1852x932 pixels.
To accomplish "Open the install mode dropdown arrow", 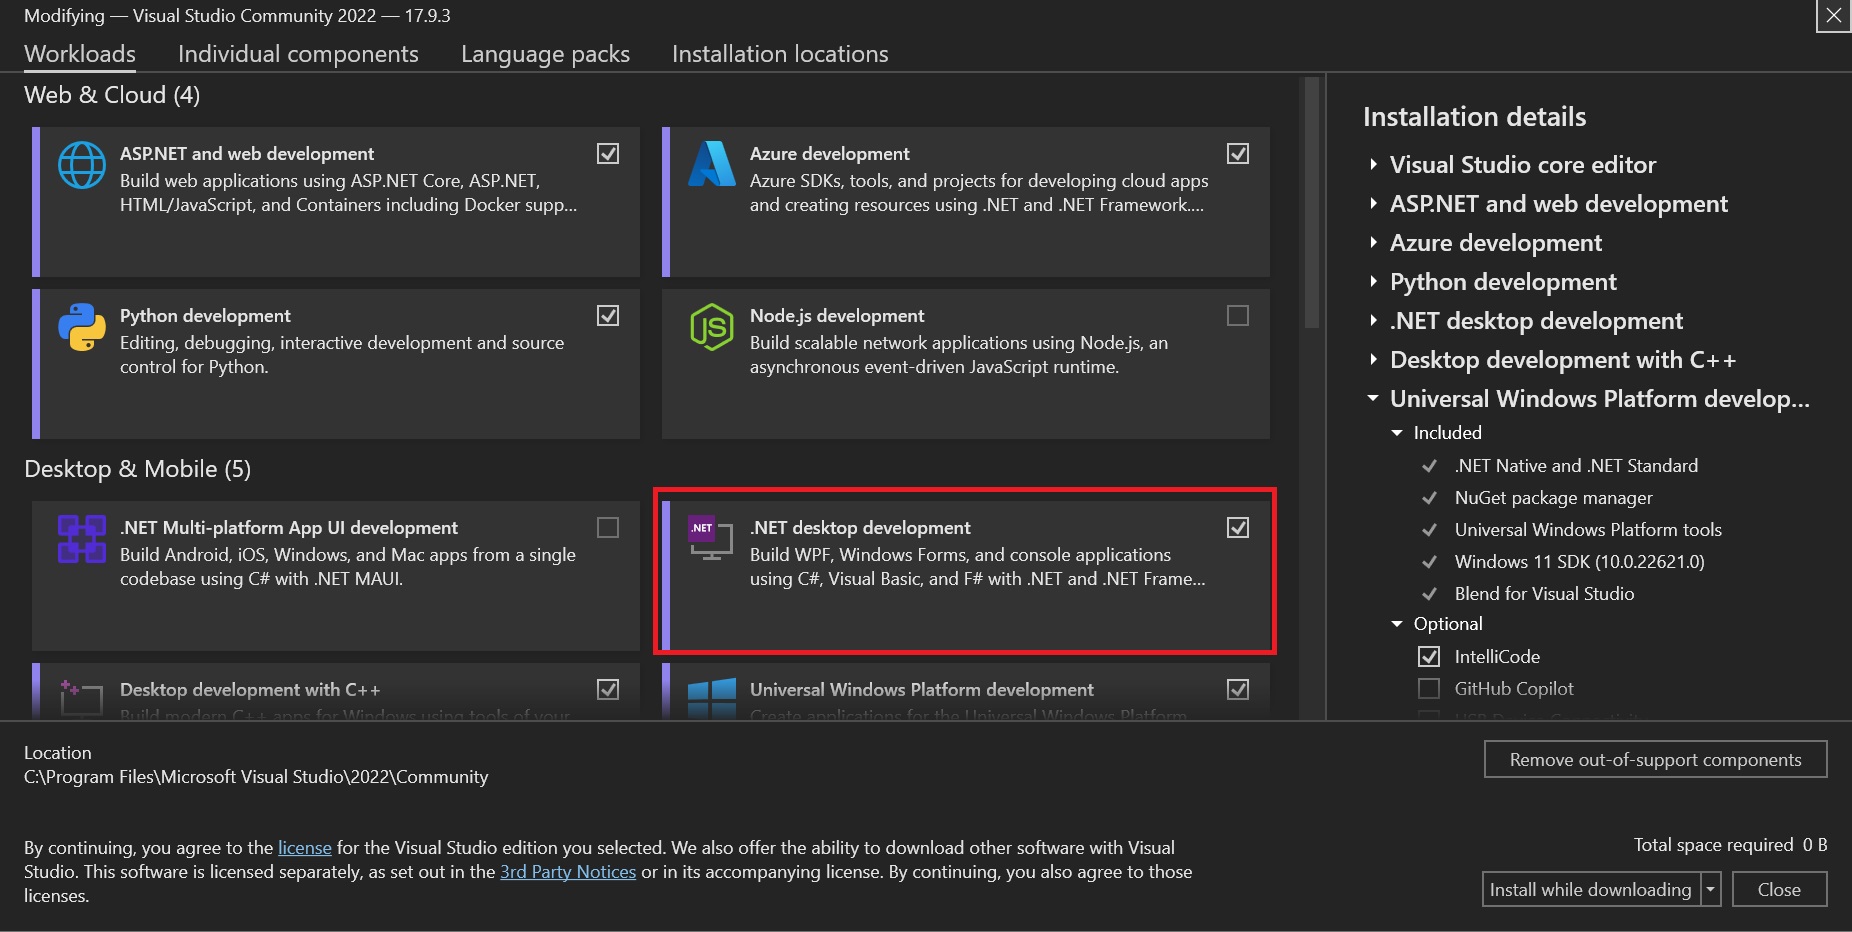I will 1710,889.
